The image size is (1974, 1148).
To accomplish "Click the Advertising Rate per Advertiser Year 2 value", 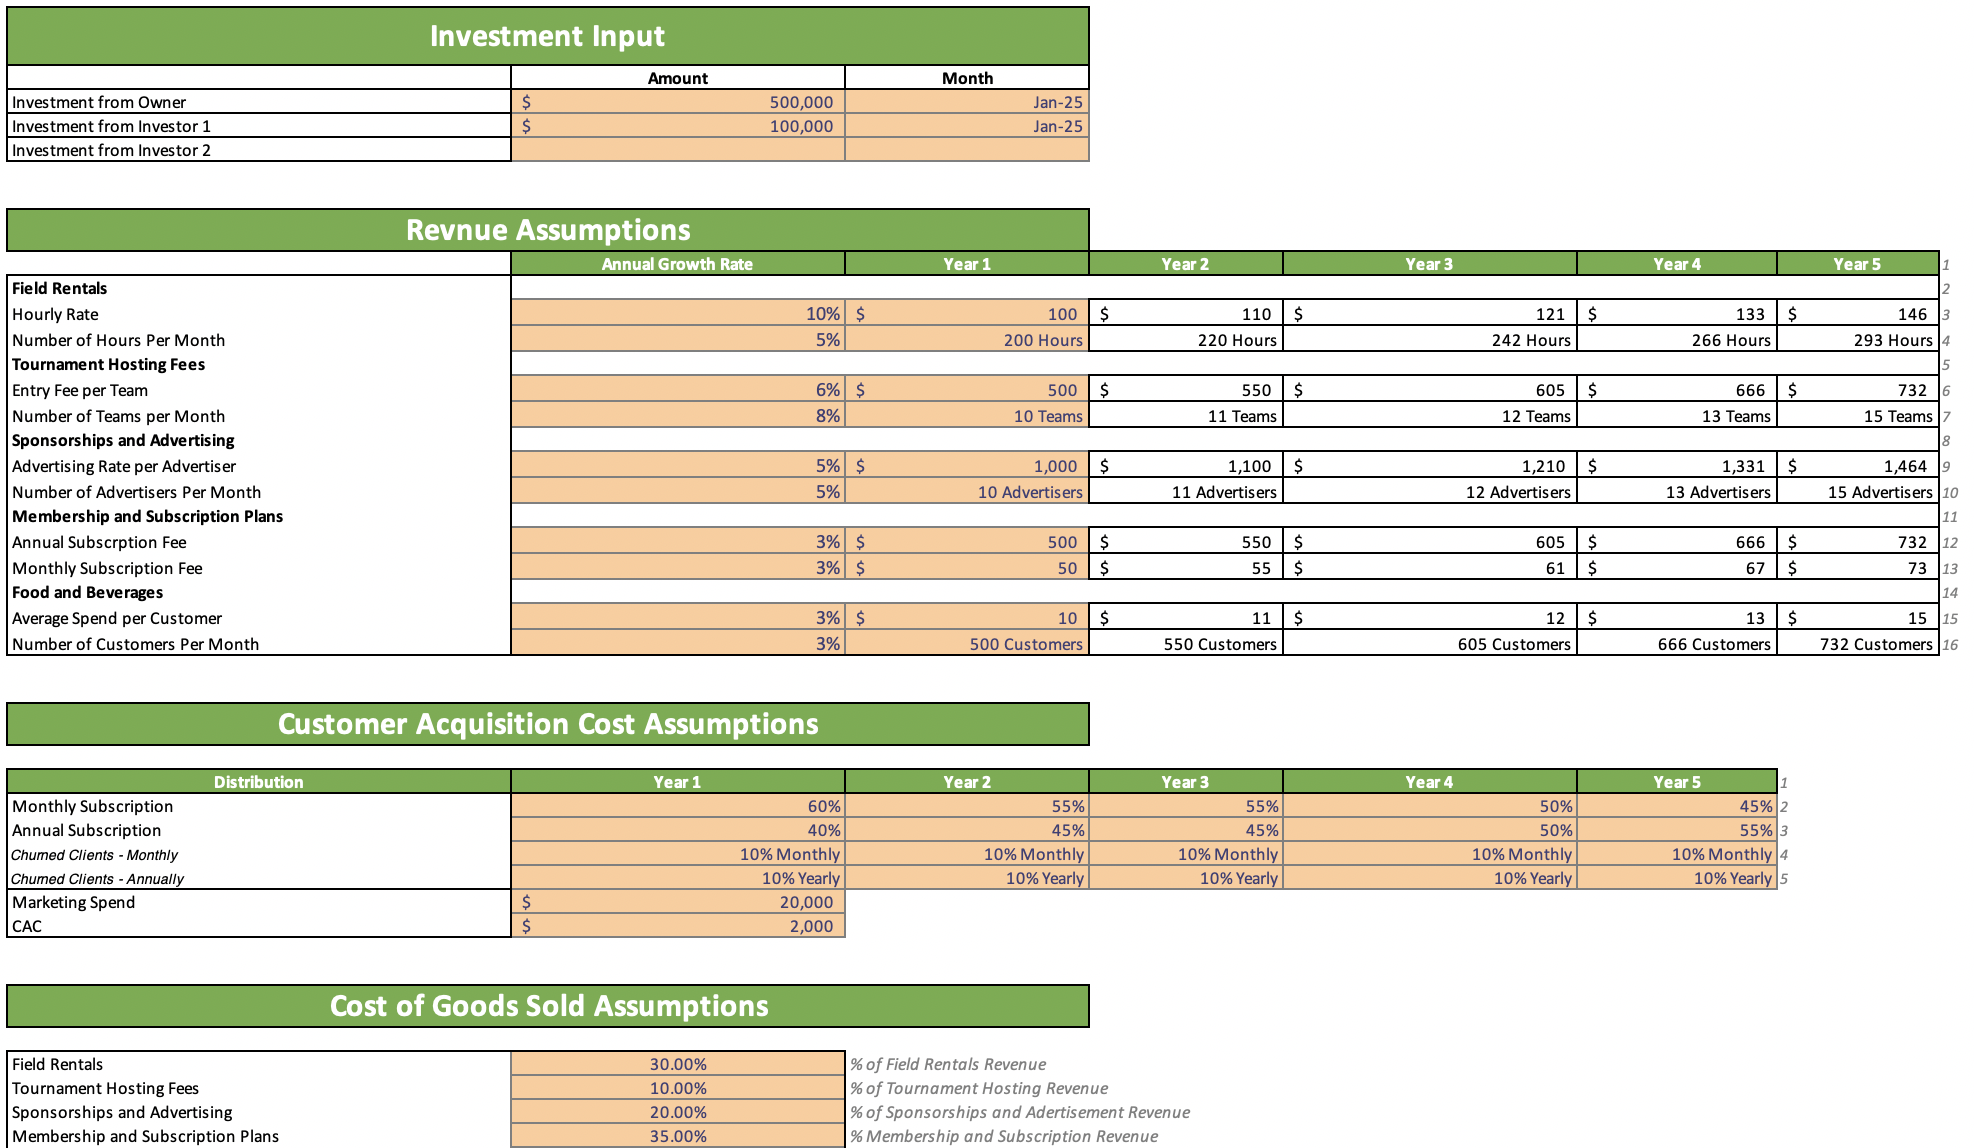I will [1186, 466].
